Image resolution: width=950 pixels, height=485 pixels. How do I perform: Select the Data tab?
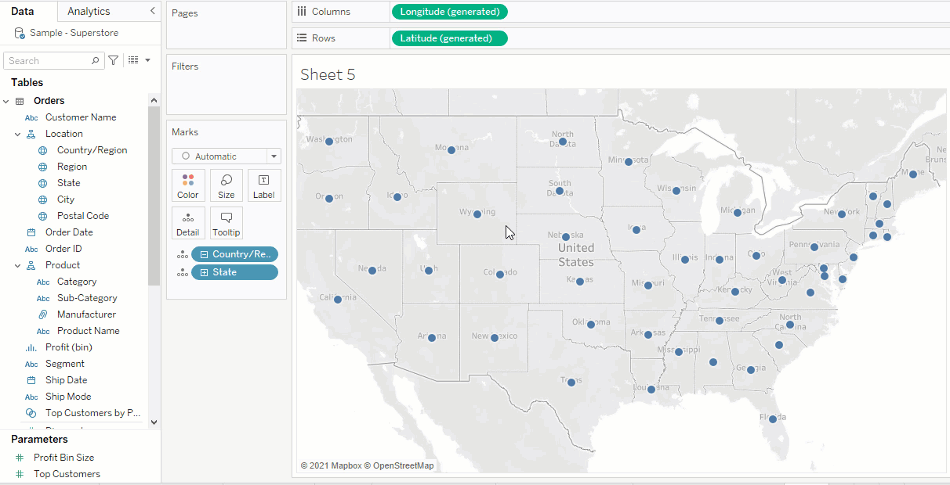pos(23,11)
